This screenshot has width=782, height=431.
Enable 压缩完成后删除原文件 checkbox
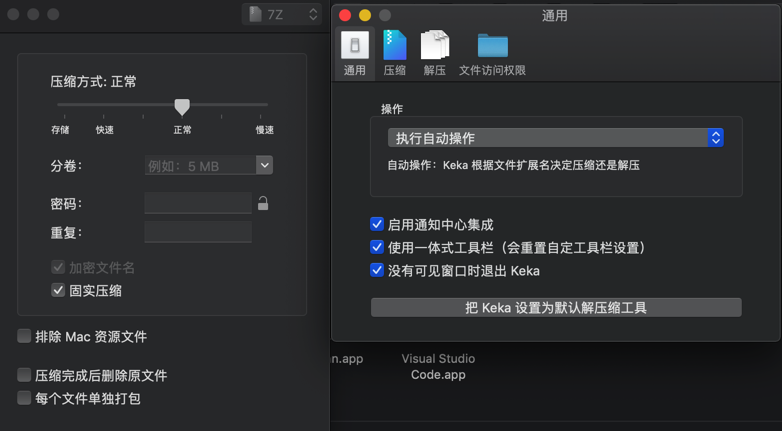(x=24, y=375)
